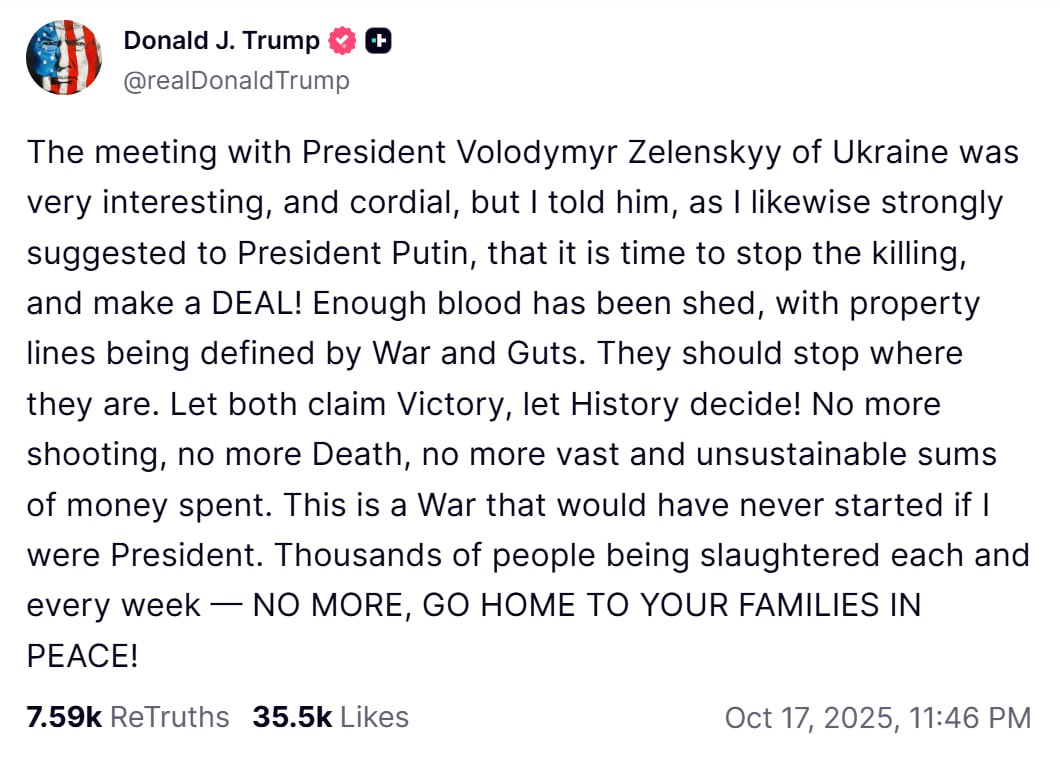Click the black plus badge icon
Screen dimensions: 1060x762
[x=378, y=41]
